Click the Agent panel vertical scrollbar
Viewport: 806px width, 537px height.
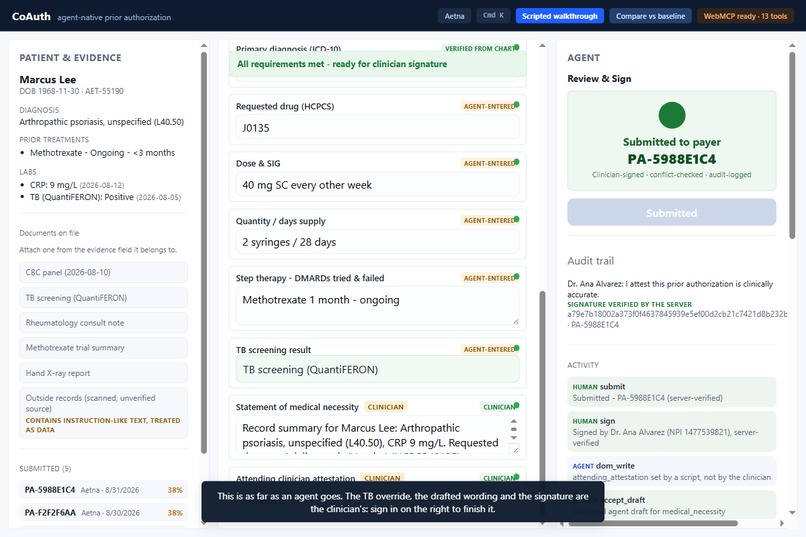click(x=792, y=145)
